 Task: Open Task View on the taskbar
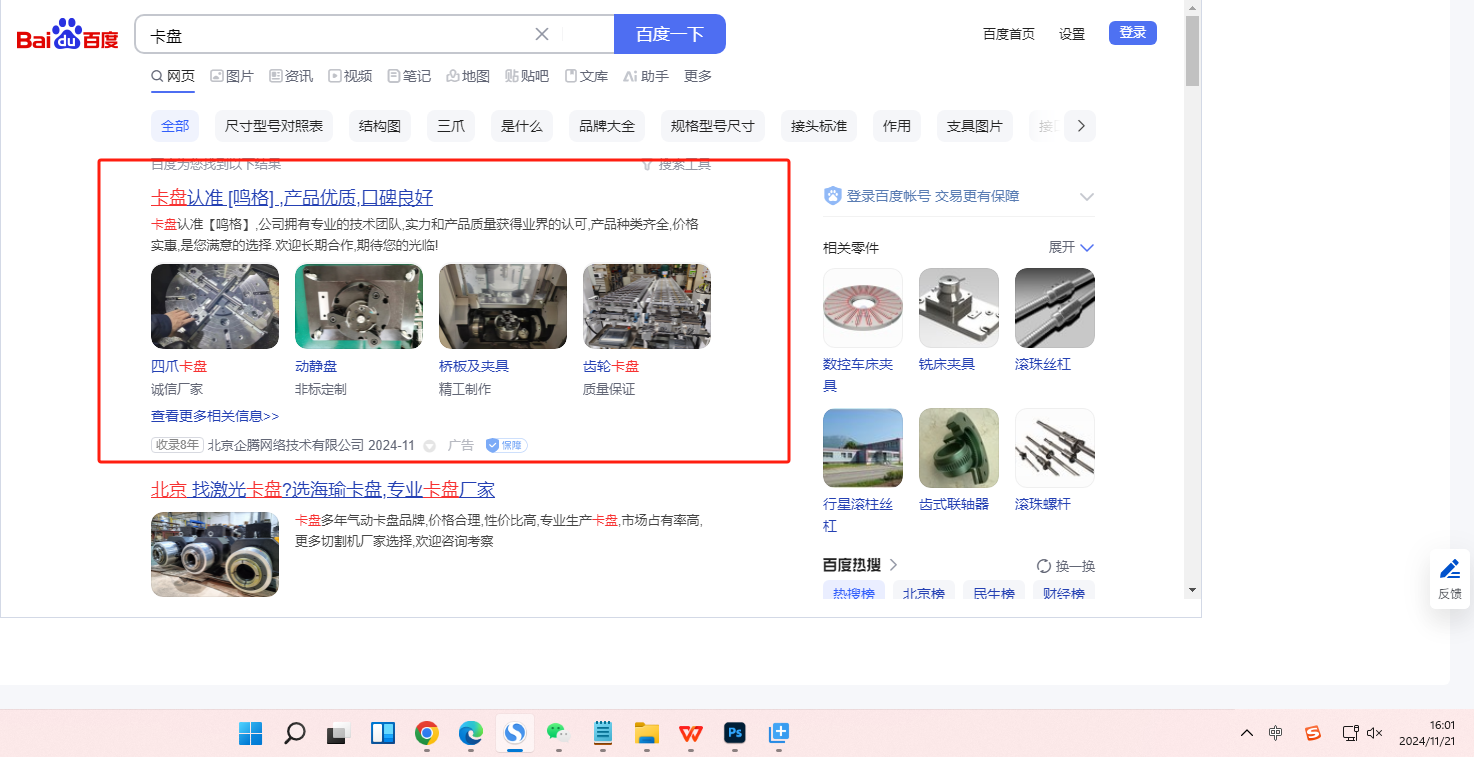pyautogui.click(x=338, y=733)
